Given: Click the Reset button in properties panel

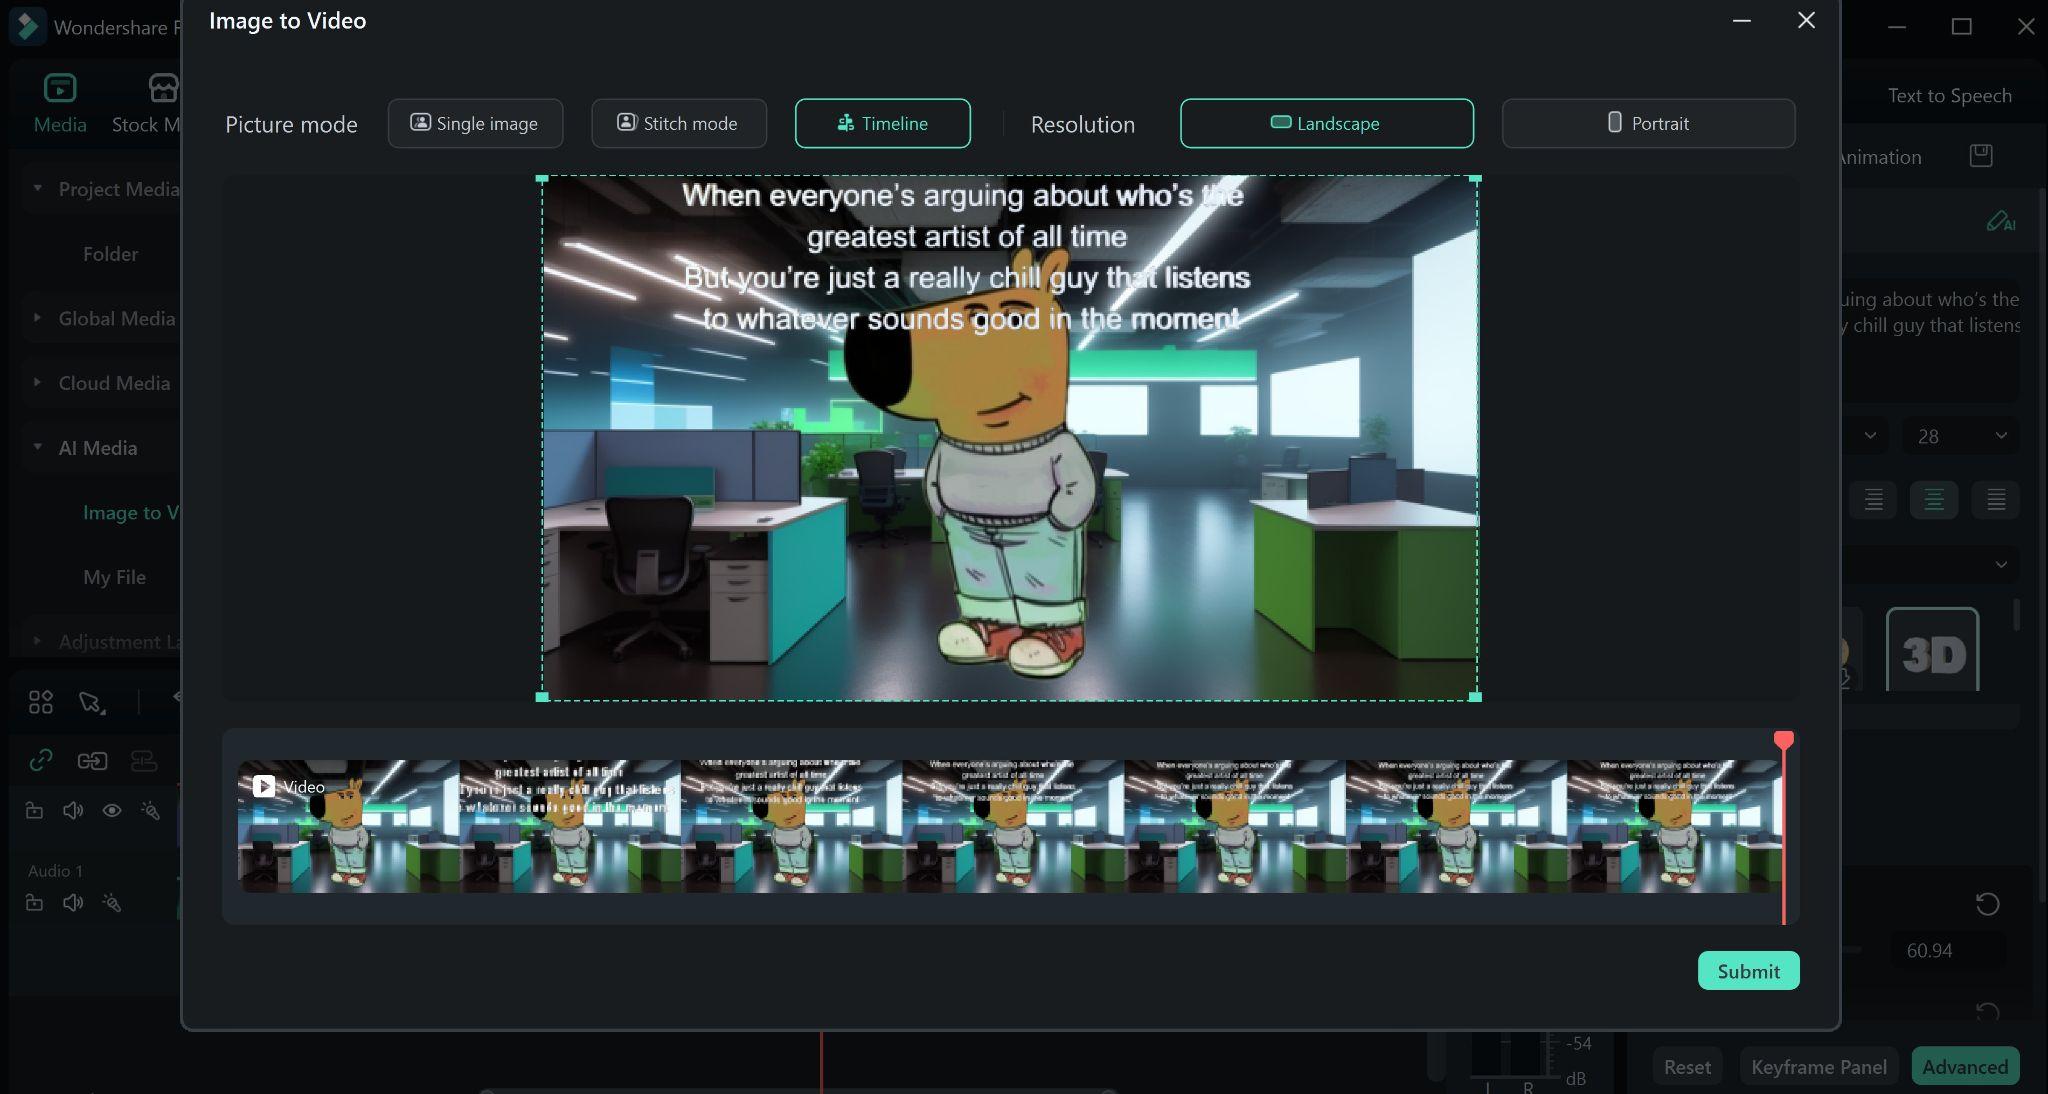Looking at the screenshot, I should (x=1687, y=1066).
